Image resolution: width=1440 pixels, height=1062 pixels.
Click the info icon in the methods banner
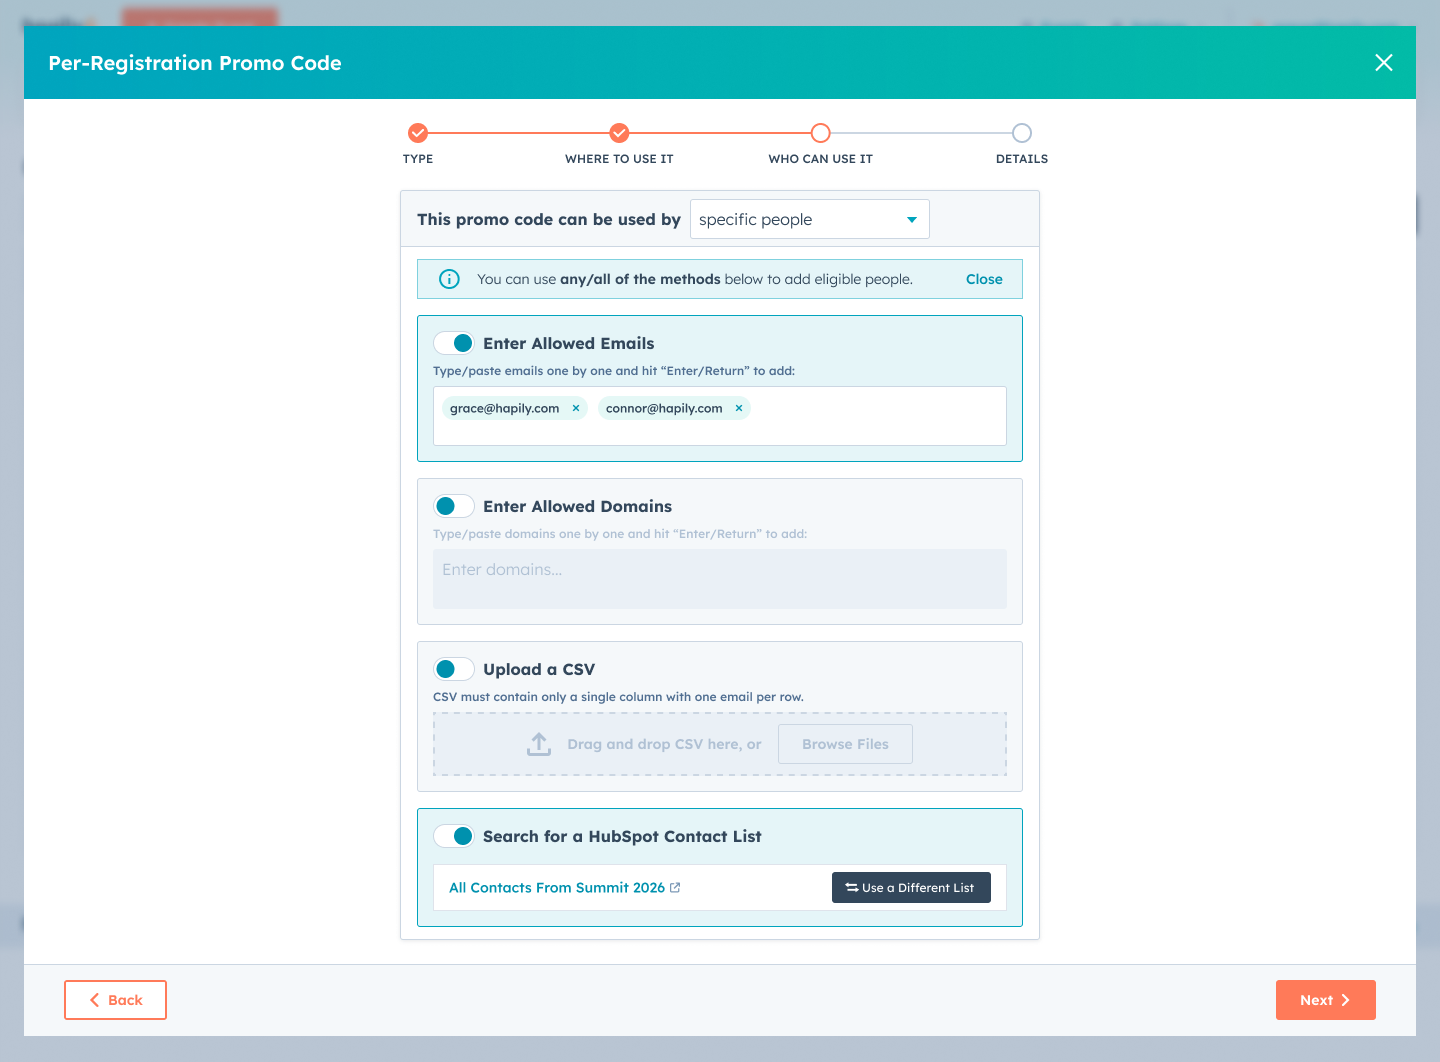point(450,279)
